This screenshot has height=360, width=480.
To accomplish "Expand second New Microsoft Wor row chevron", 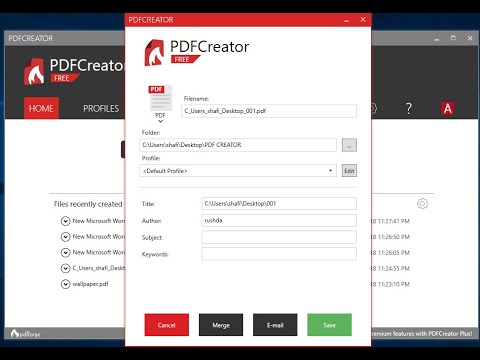I will 65,237.
